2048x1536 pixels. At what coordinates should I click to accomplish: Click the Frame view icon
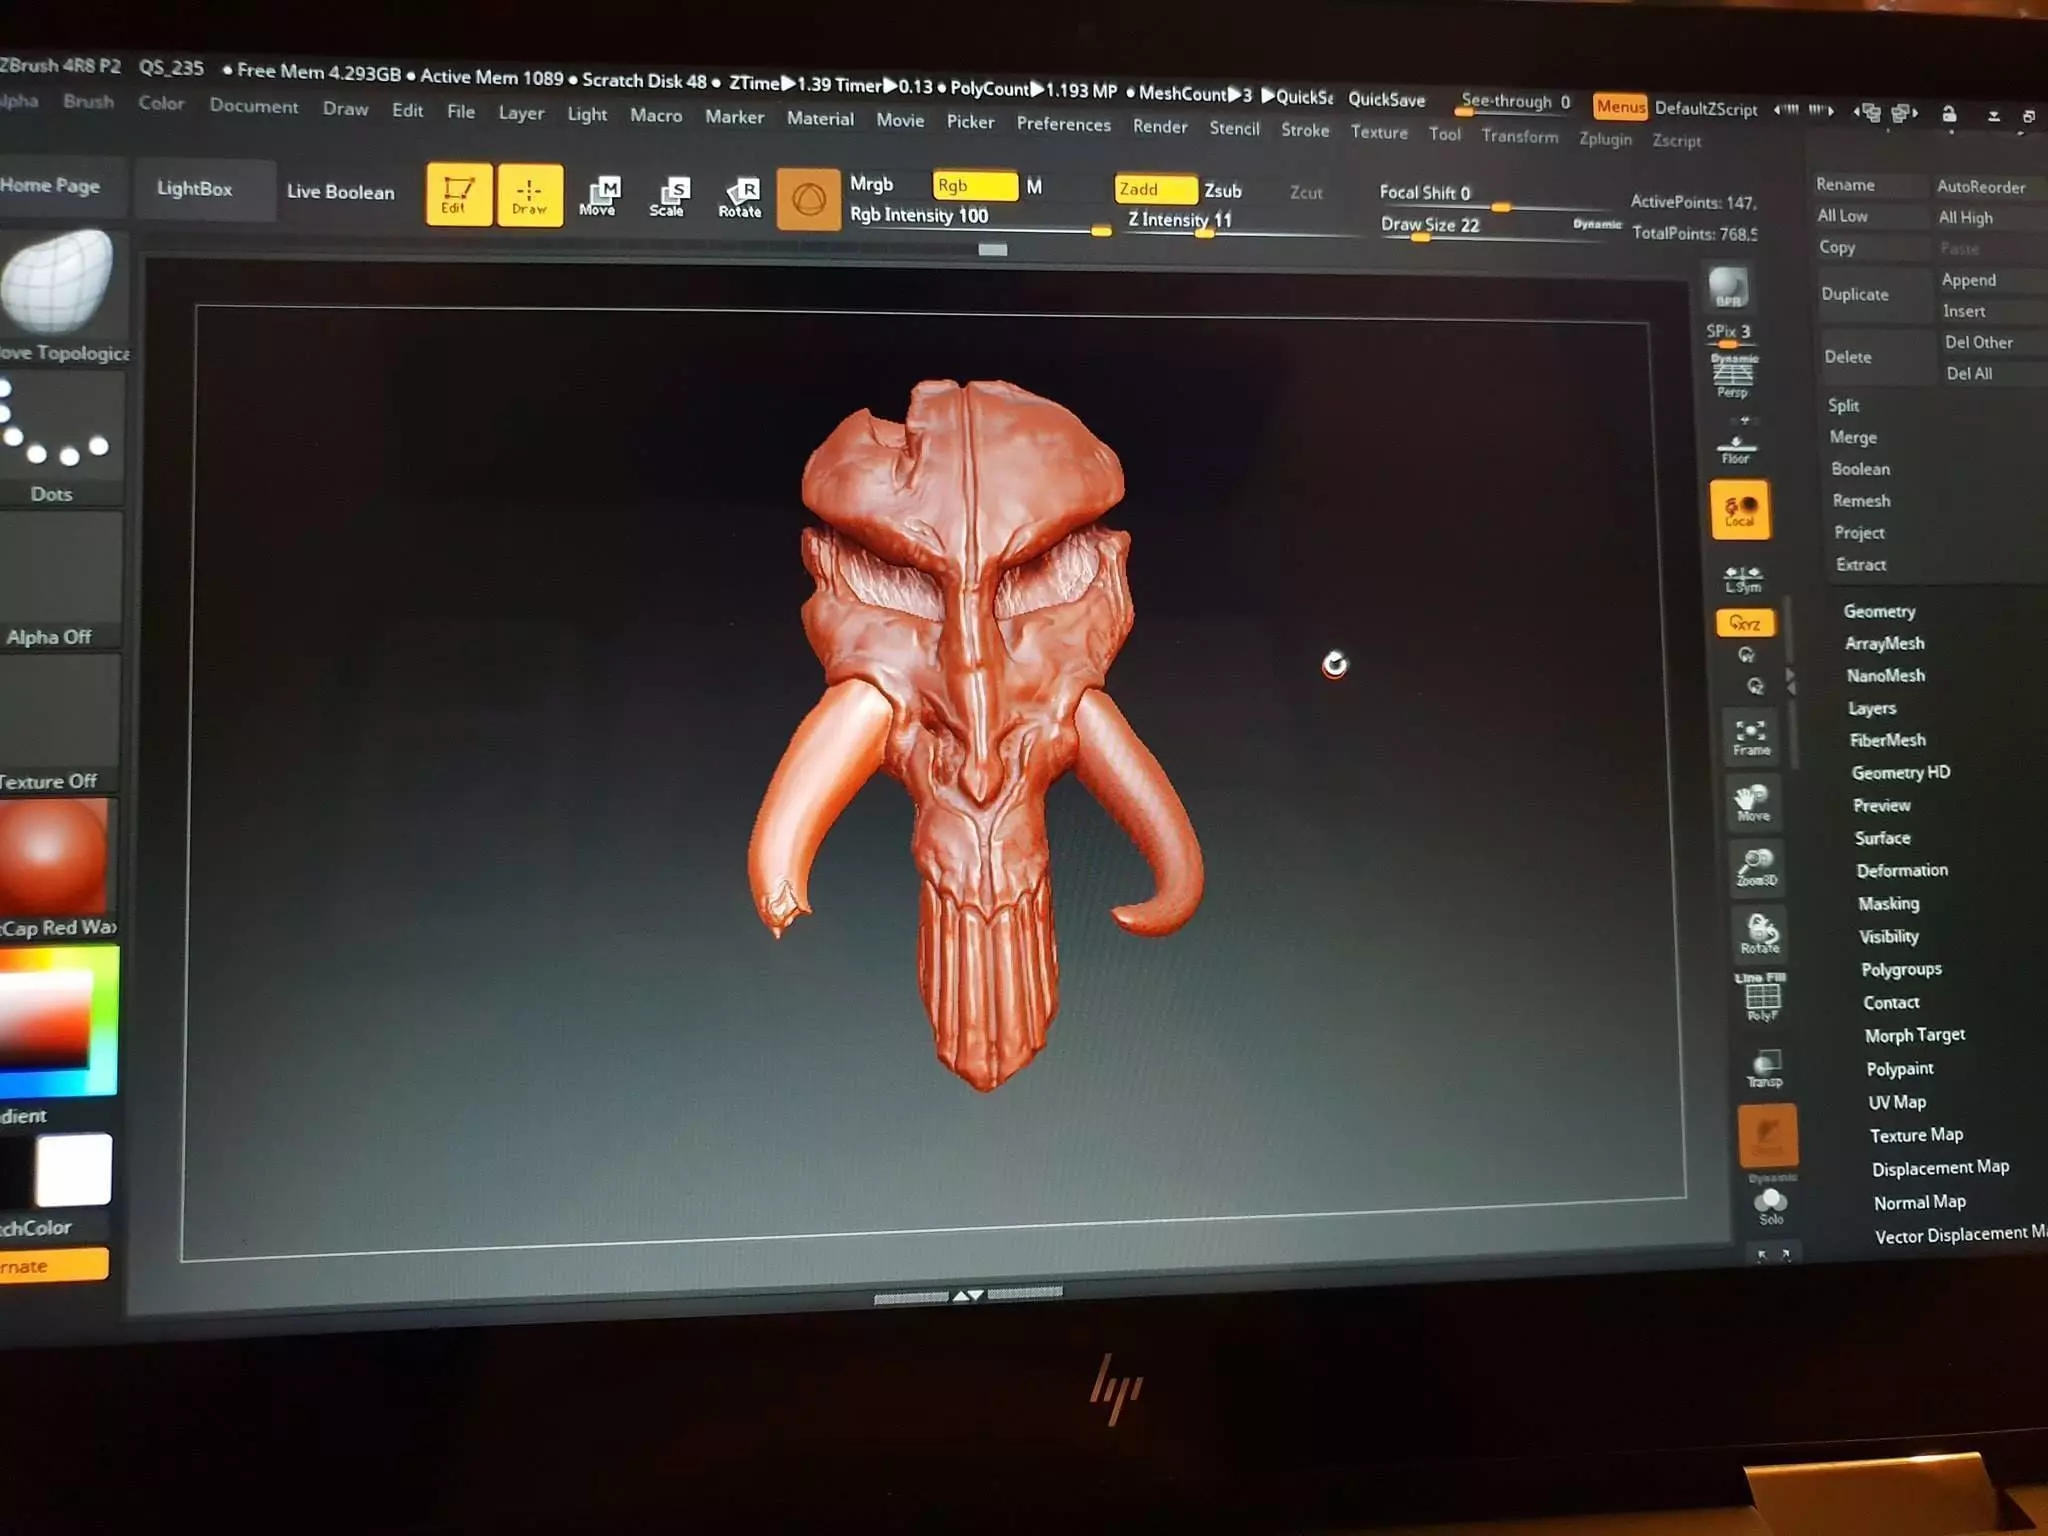[x=1751, y=738]
